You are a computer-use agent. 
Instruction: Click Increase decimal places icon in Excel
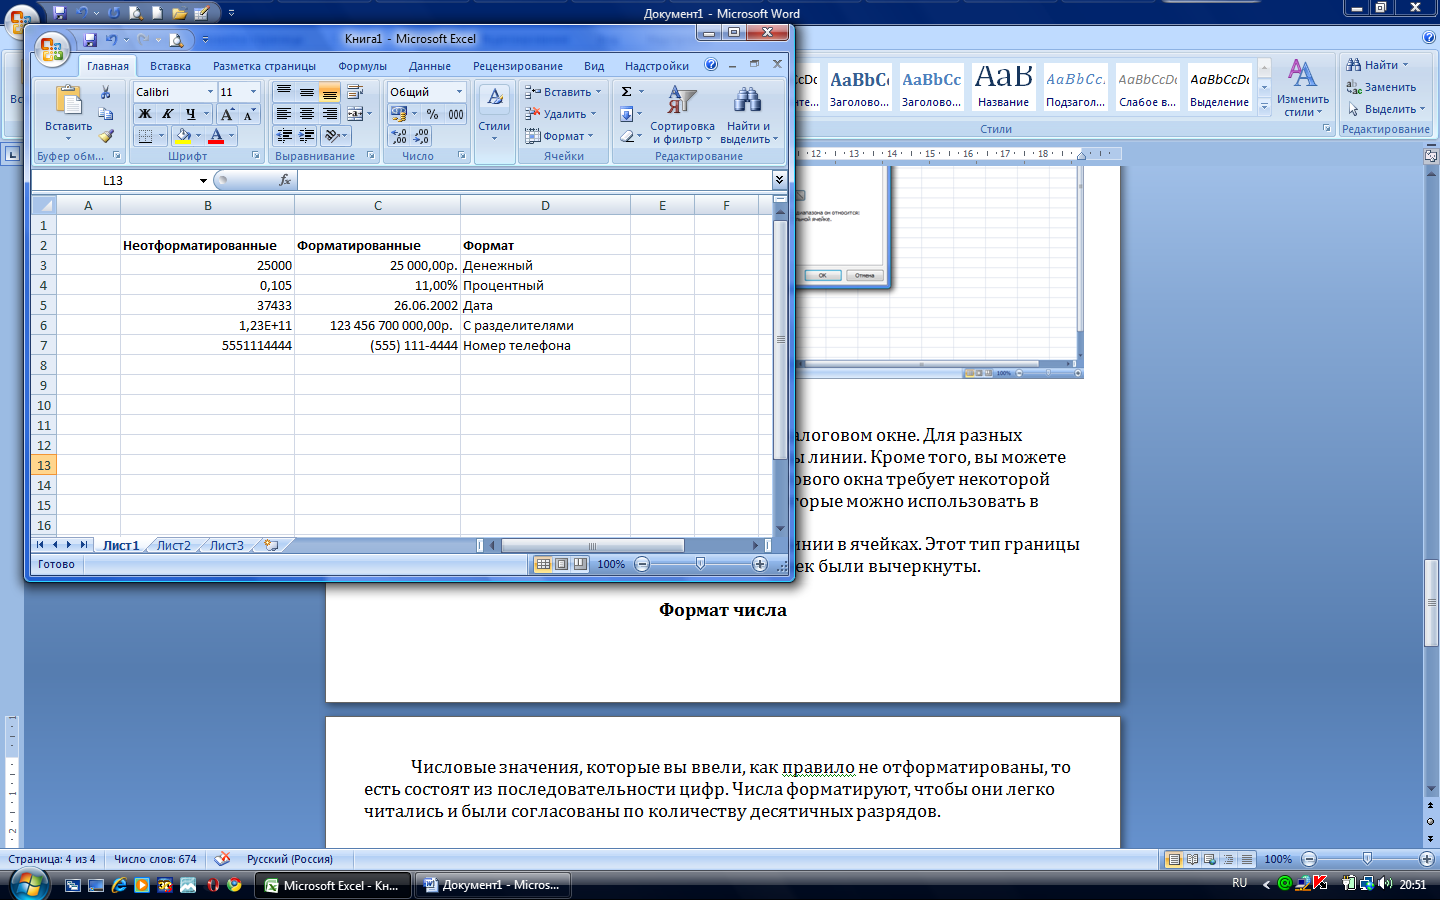[399, 136]
